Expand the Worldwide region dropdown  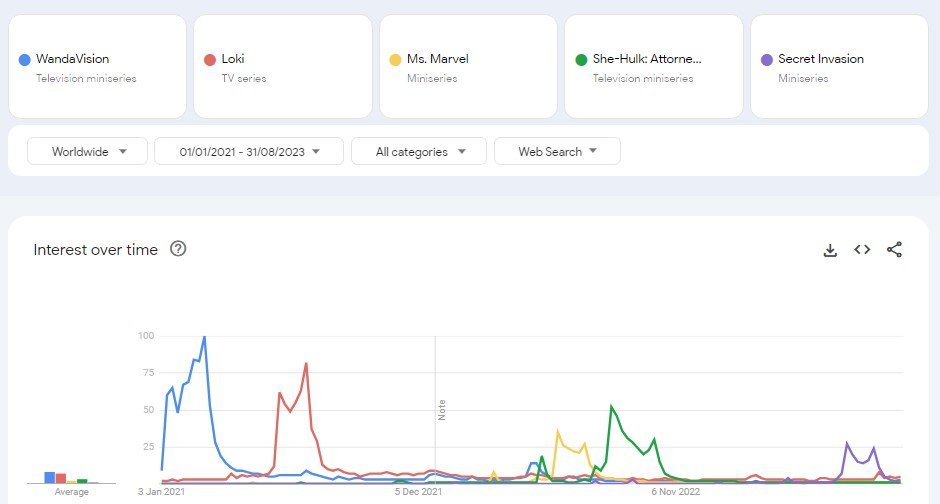click(x=87, y=151)
